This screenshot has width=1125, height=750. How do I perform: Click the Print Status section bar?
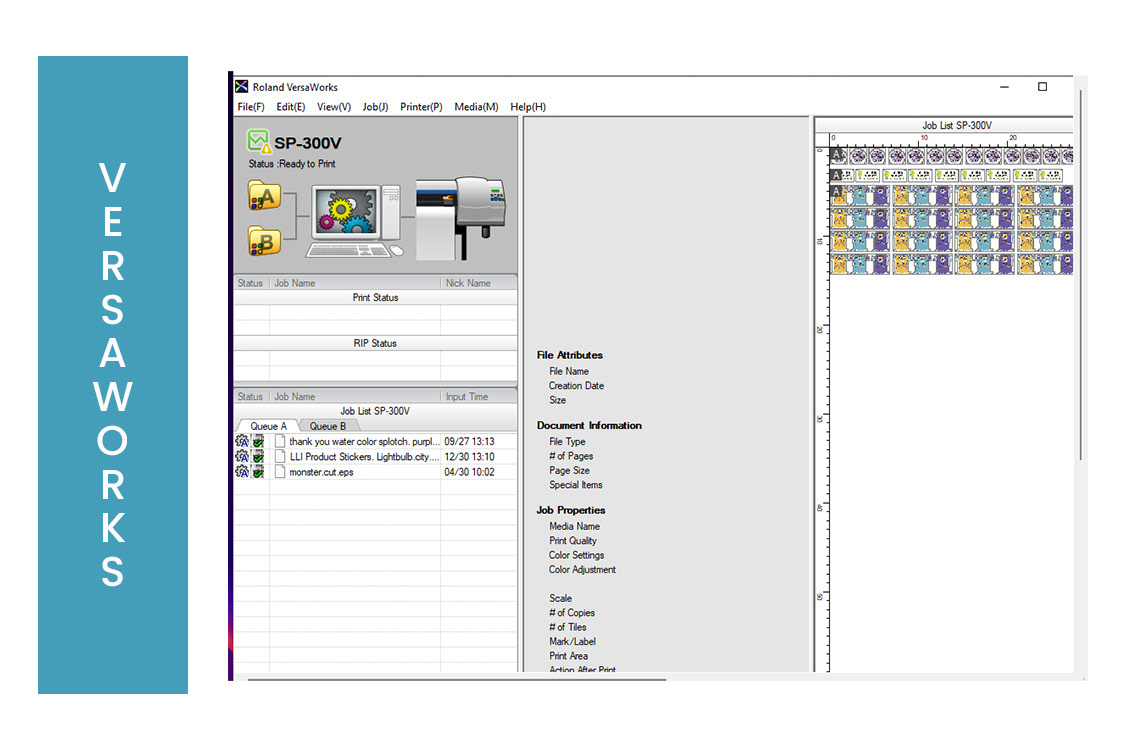point(375,297)
